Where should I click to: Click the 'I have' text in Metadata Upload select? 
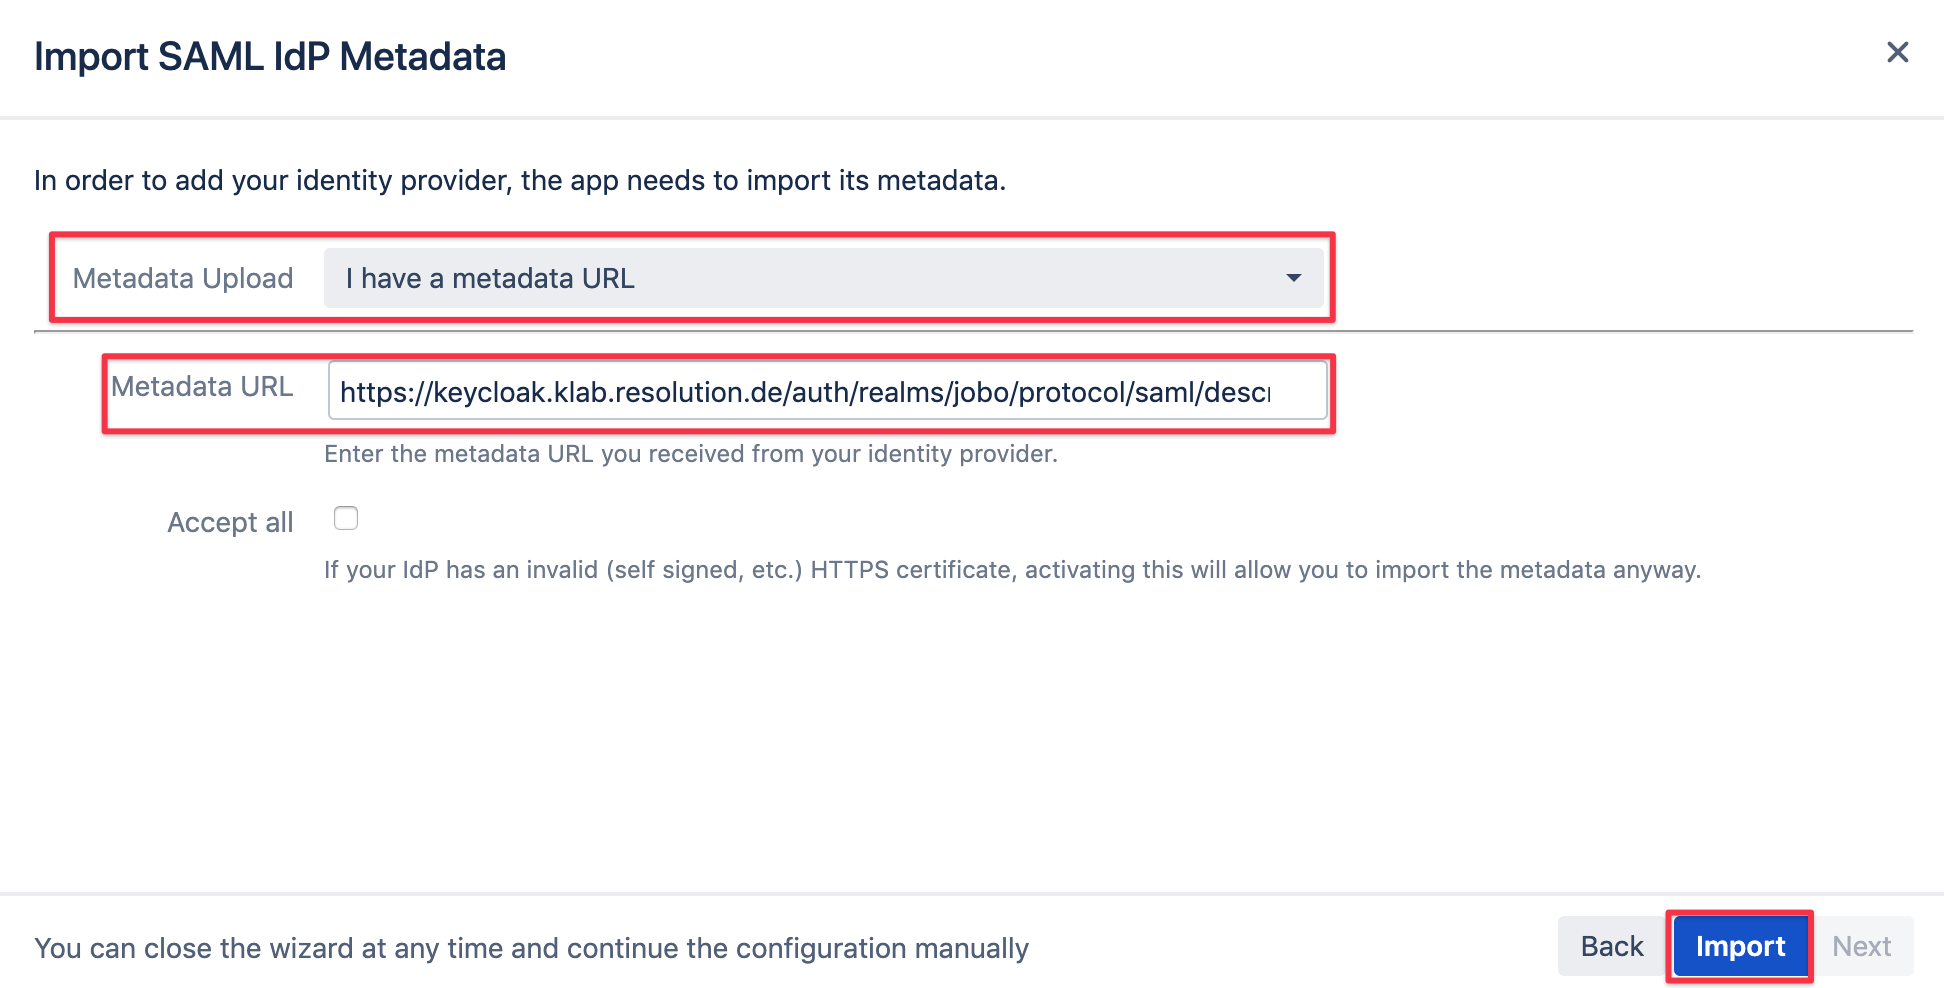pyautogui.click(x=383, y=278)
